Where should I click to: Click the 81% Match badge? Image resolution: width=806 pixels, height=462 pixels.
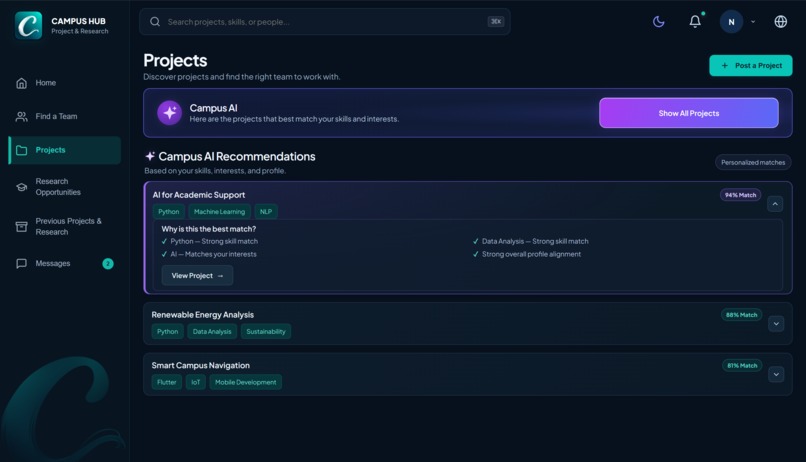click(742, 366)
